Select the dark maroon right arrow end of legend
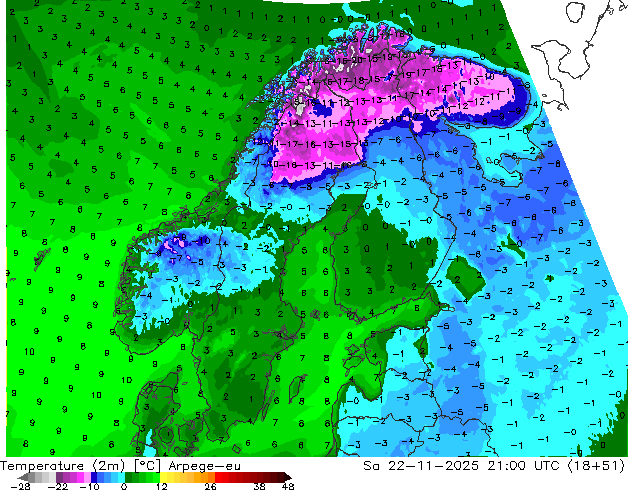 [x=288, y=477]
